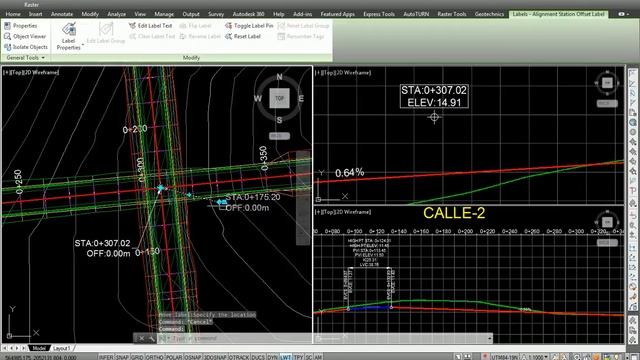This screenshot has width=640, height=360.
Task: Open command line customize wrench icon
Action: click(x=151, y=338)
